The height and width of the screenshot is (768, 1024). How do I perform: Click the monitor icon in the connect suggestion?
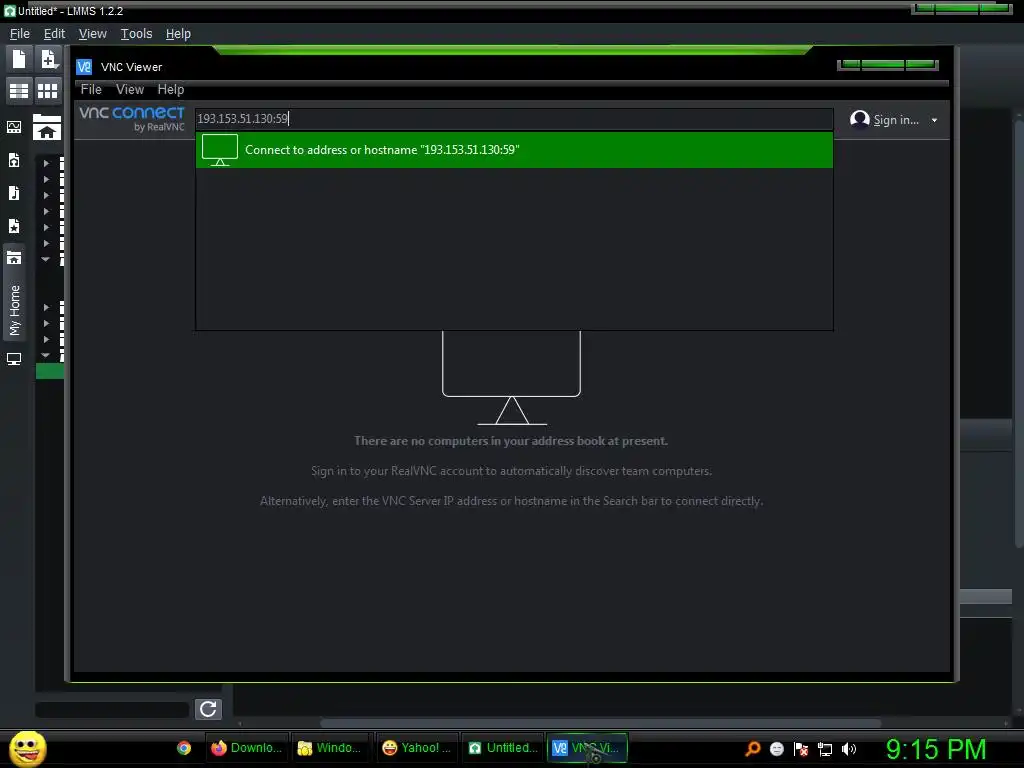(x=219, y=150)
